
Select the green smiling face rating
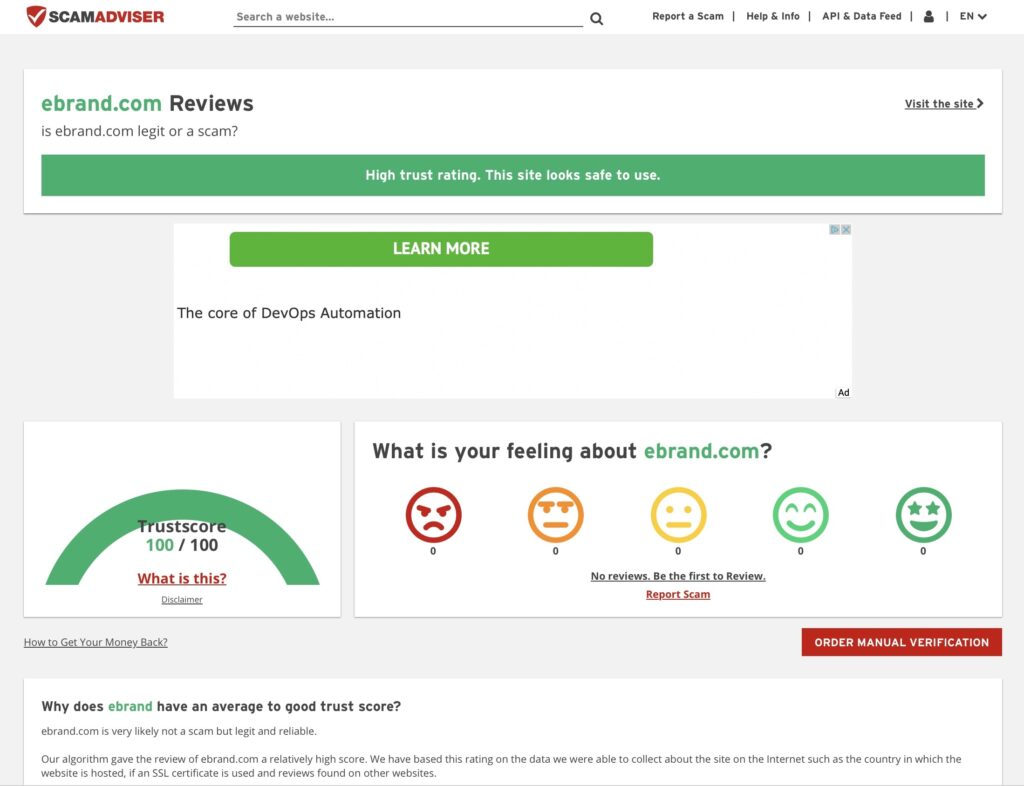800,515
